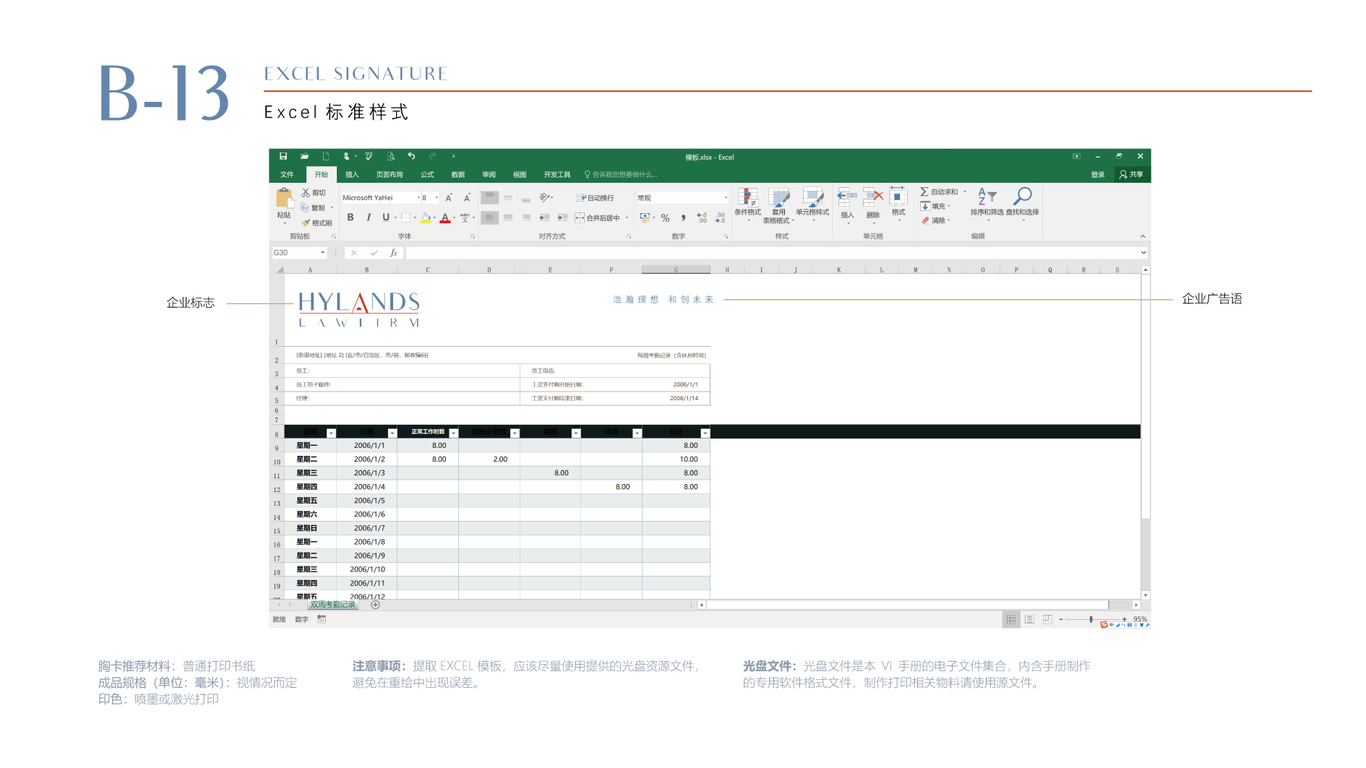
Task: Toggle center horizontal alignment
Action: [508, 217]
